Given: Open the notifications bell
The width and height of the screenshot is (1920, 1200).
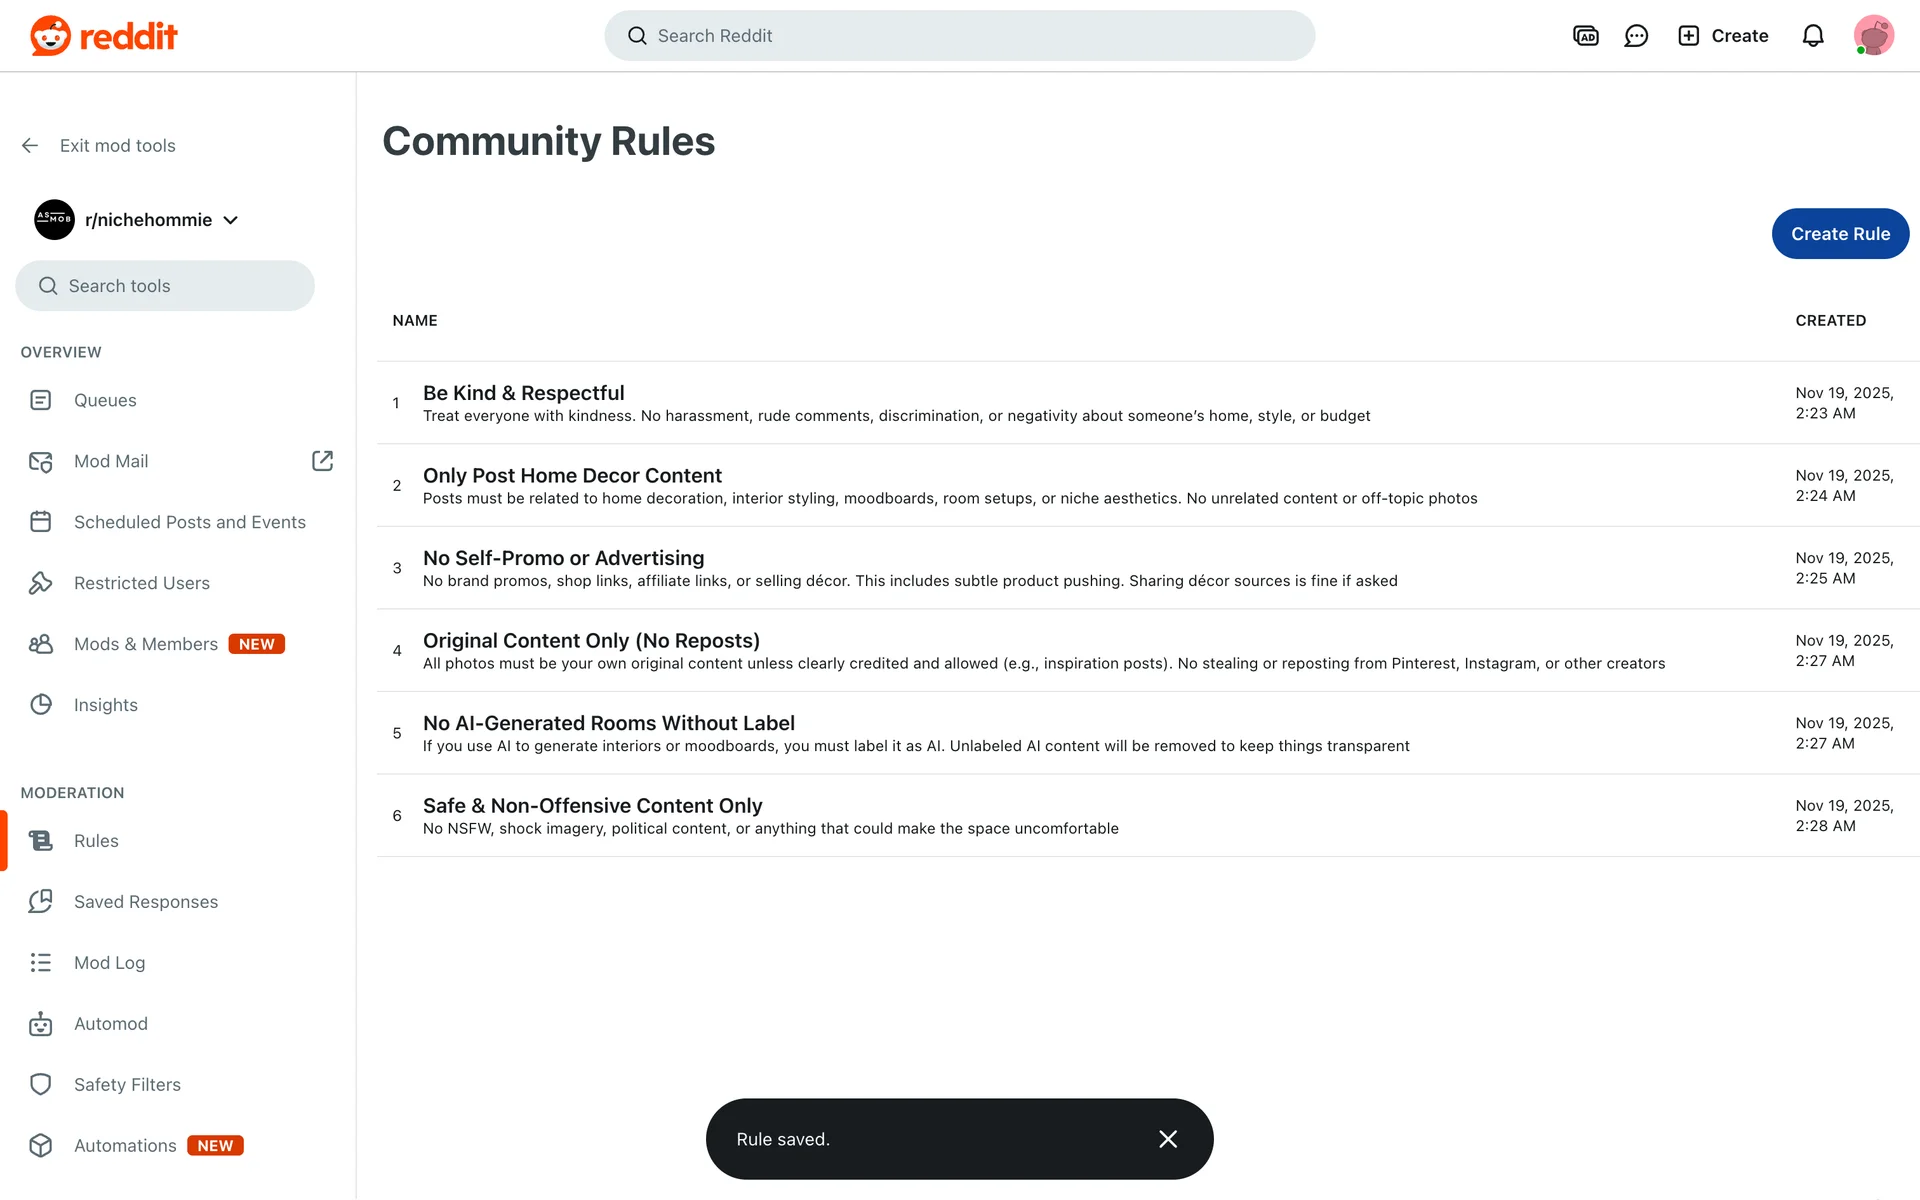Looking at the screenshot, I should coord(1813,36).
